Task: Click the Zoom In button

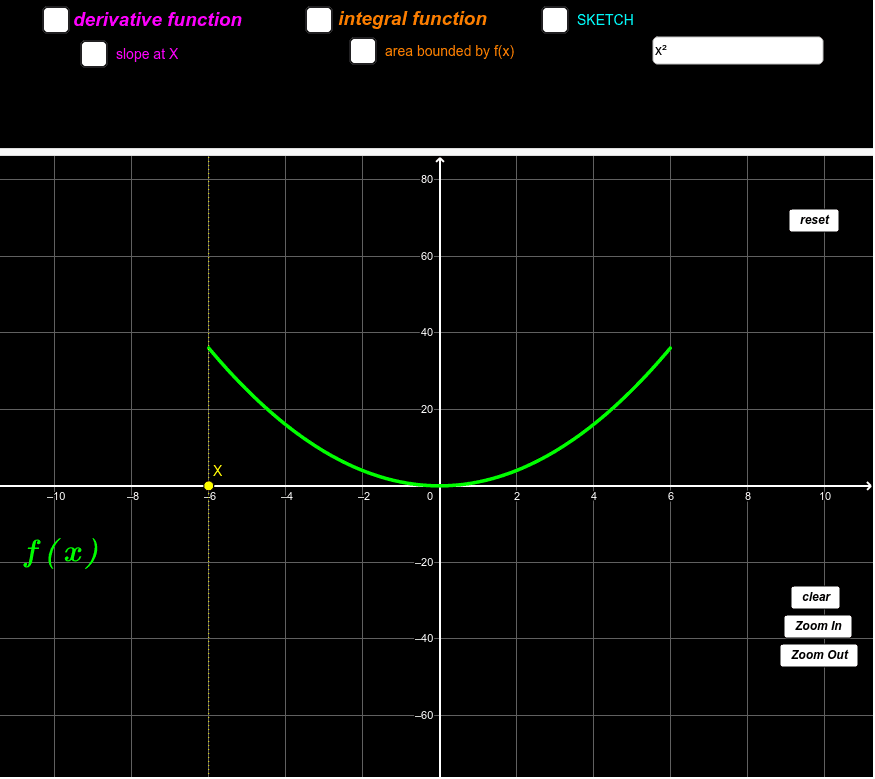Action: (x=818, y=626)
